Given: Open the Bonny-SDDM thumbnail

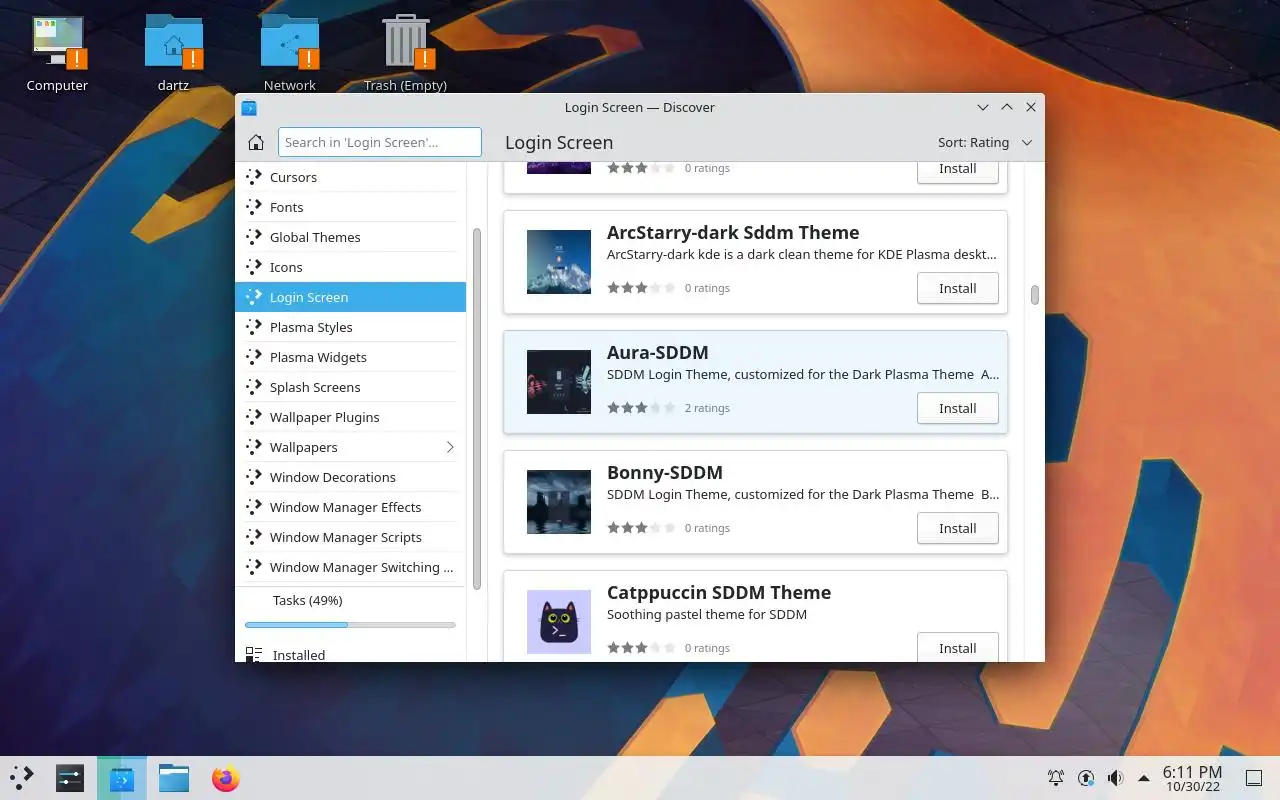Looking at the screenshot, I should coord(559,502).
